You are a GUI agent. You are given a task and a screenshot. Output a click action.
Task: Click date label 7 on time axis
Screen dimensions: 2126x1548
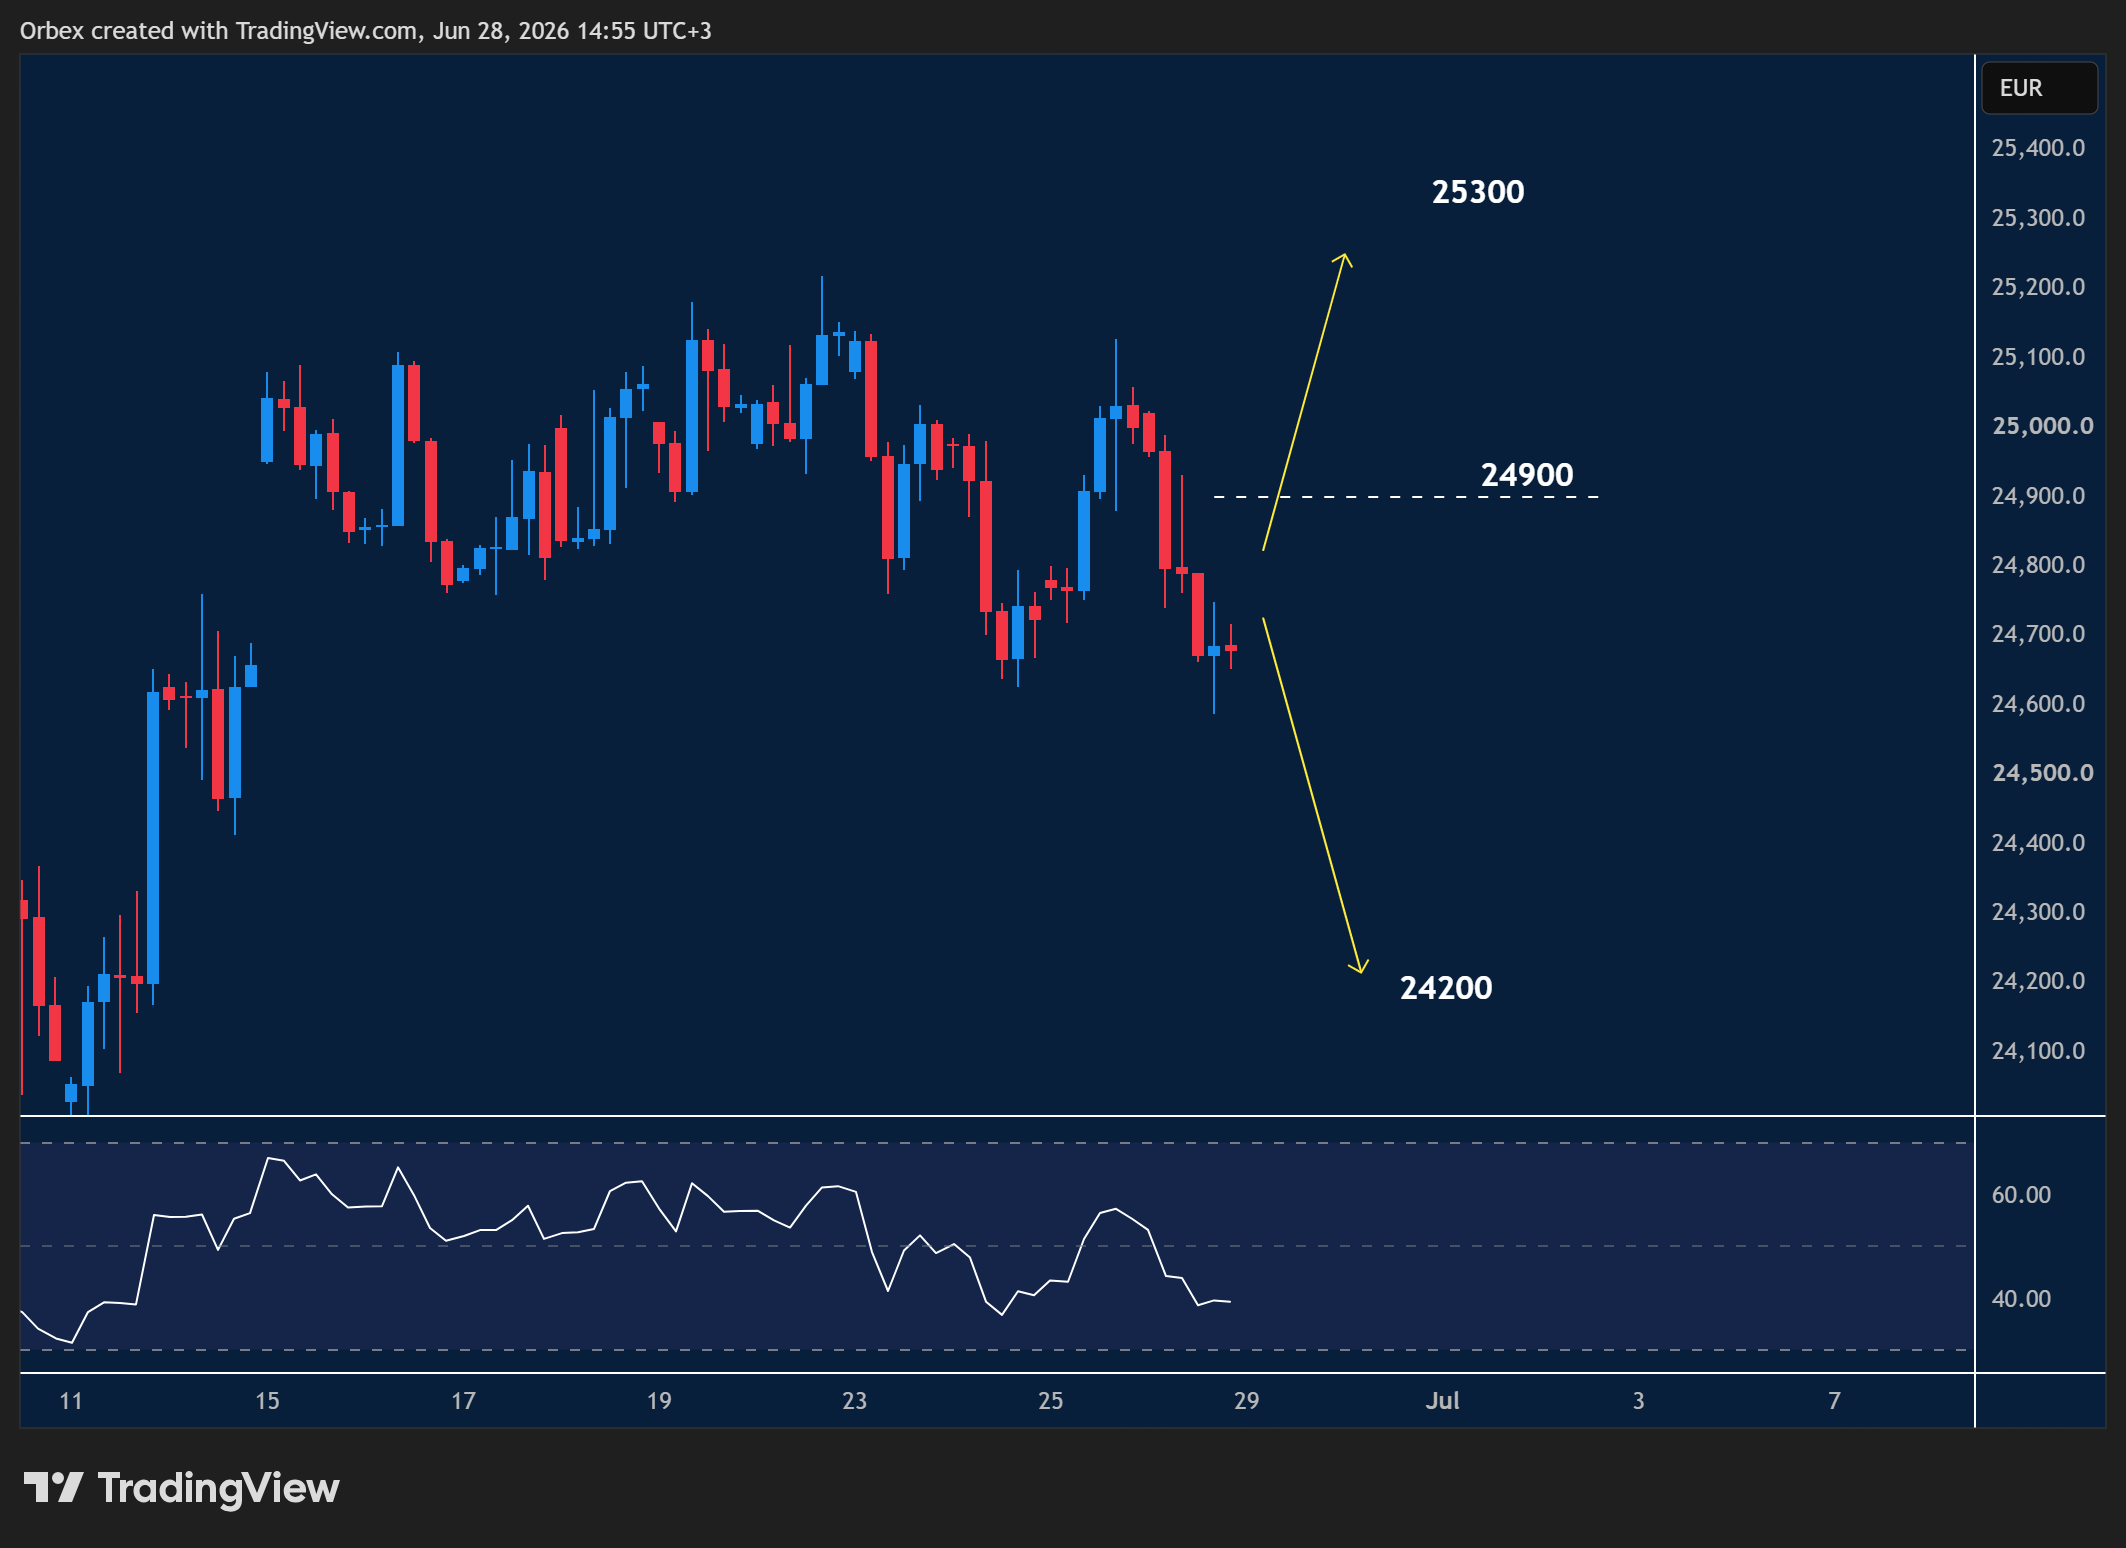1834,1401
